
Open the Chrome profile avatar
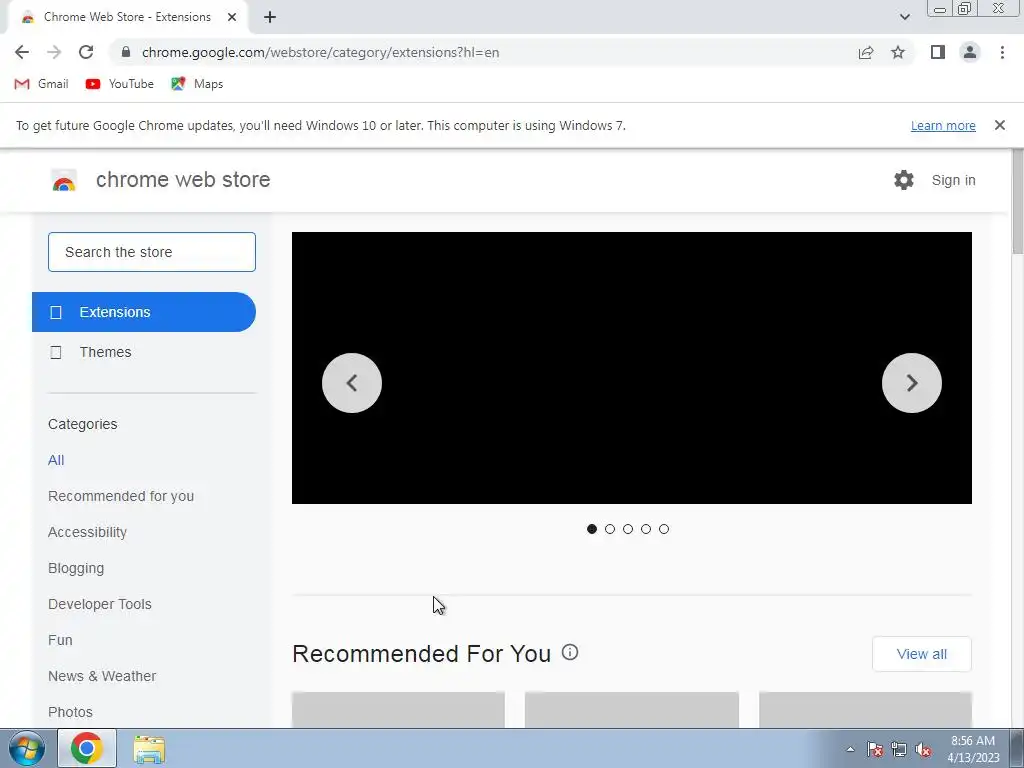click(970, 52)
